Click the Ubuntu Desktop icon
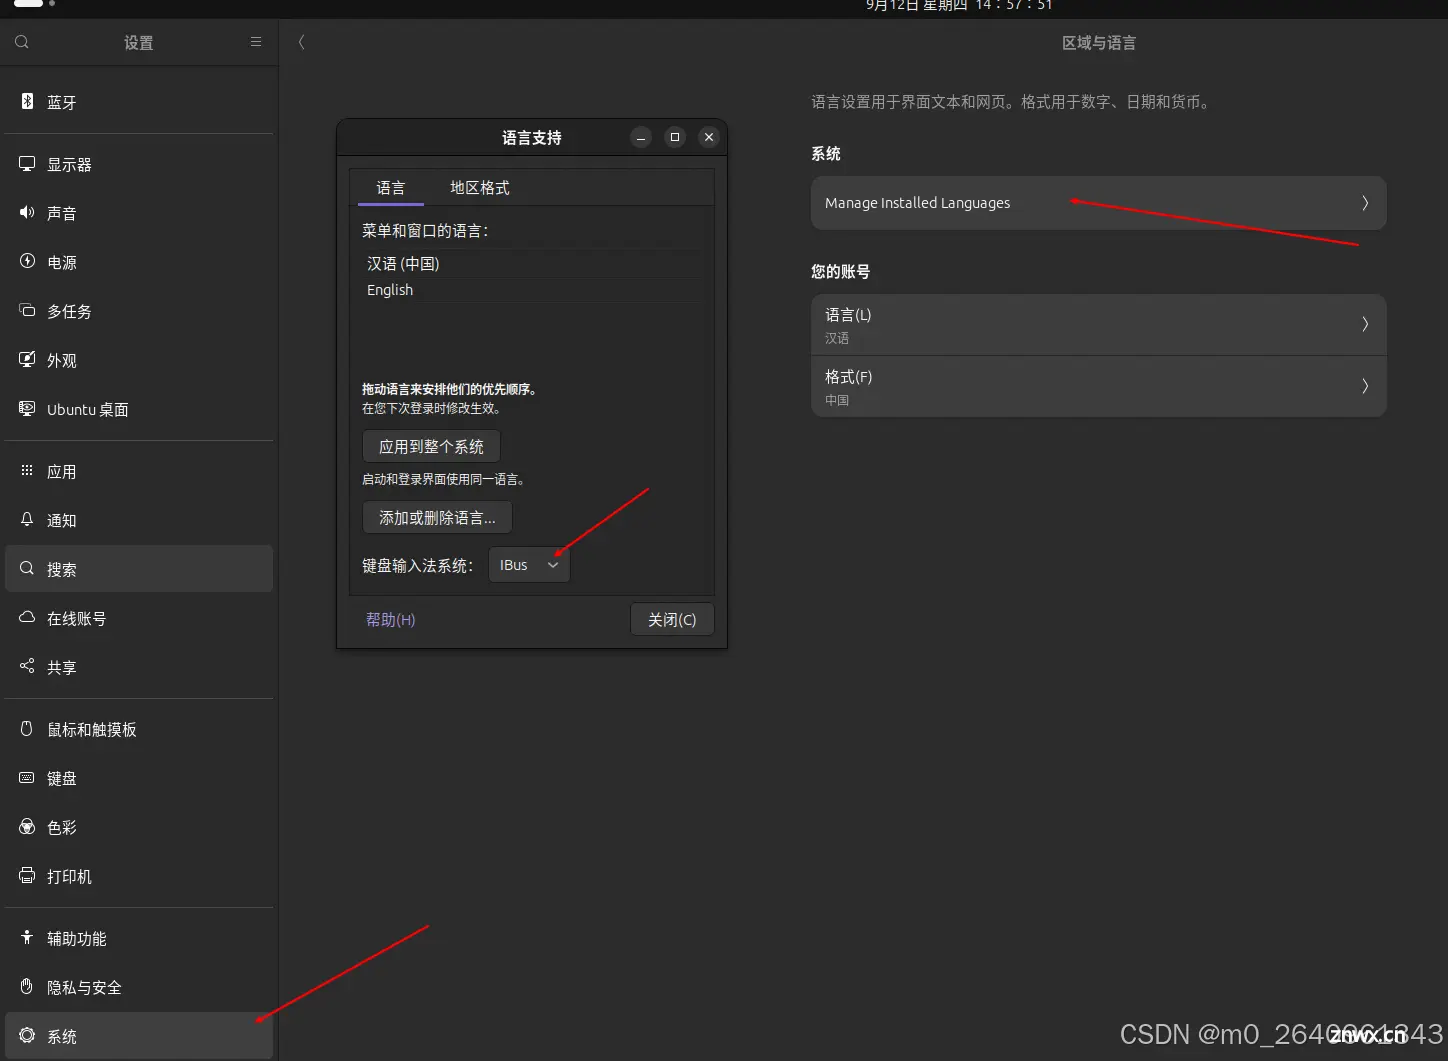This screenshot has height=1061, width=1448. click(27, 408)
